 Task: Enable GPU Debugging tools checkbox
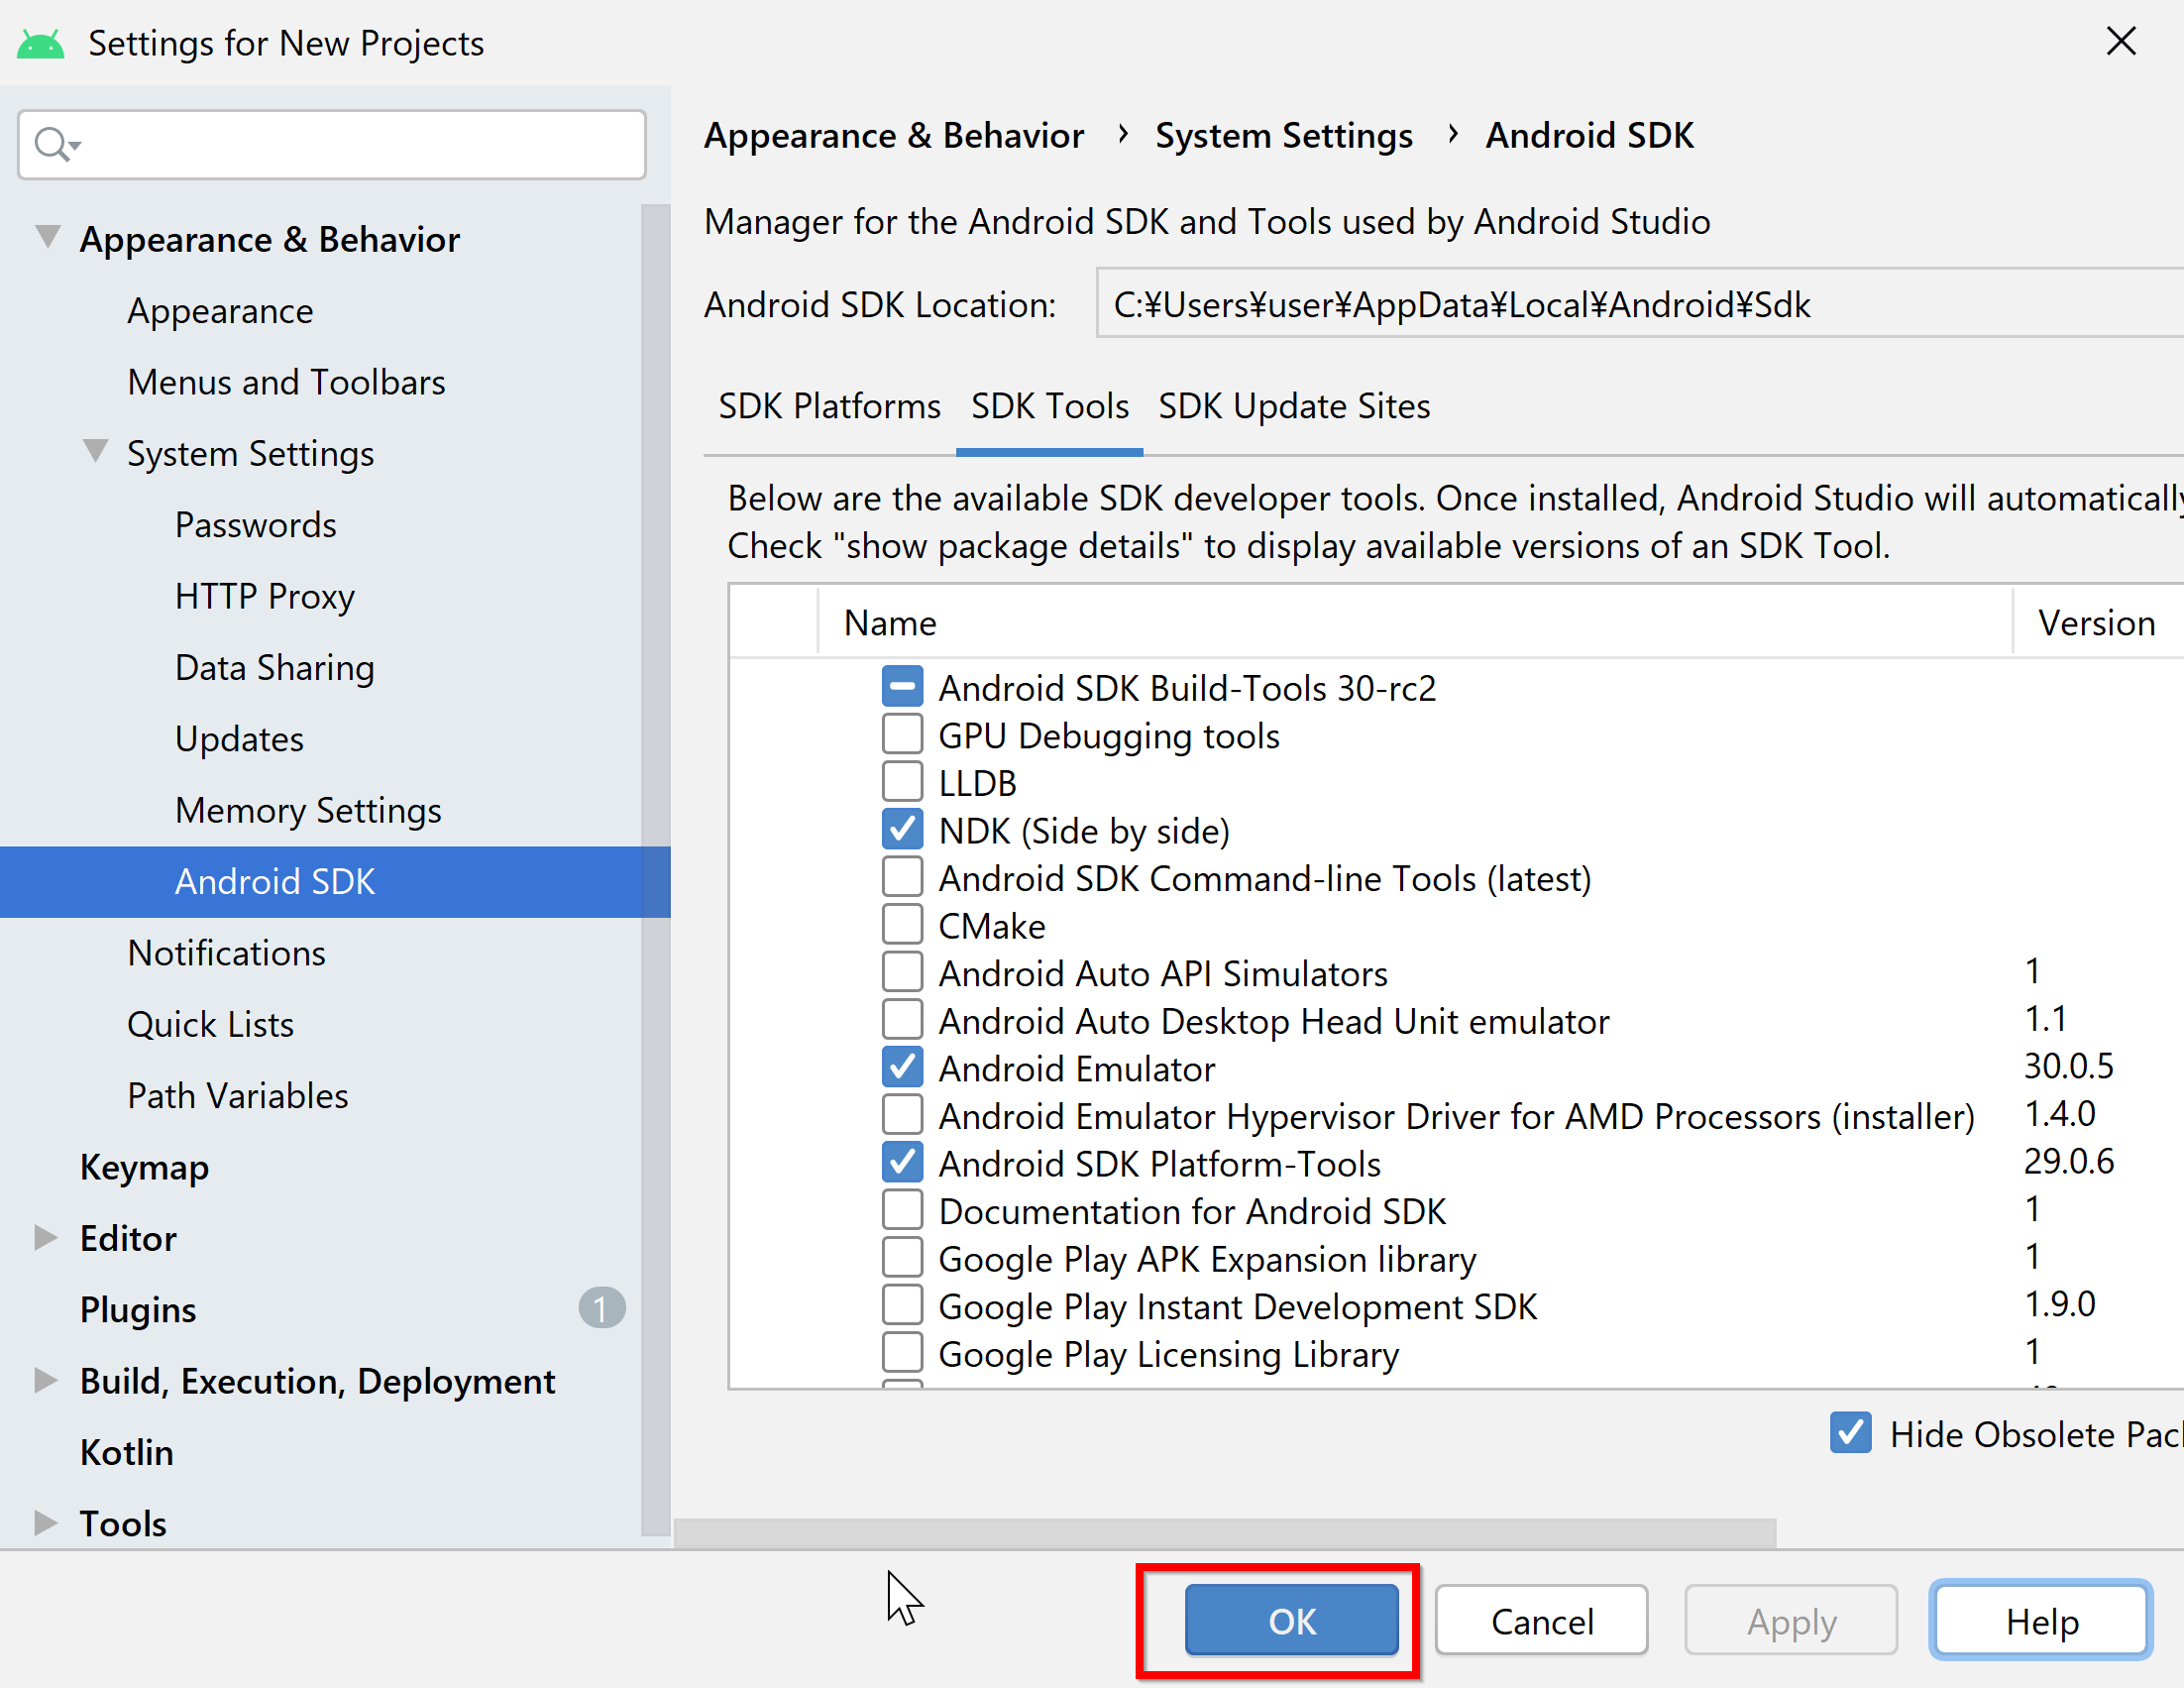pos(902,734)
